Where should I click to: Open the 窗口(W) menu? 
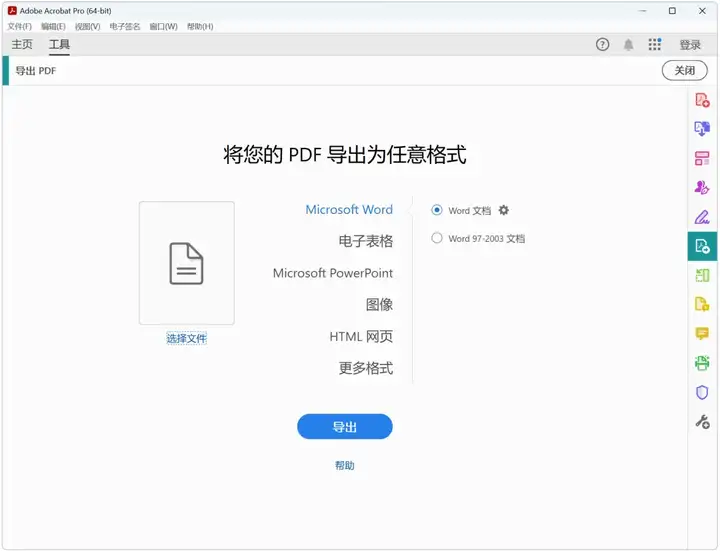coord(163,27)
